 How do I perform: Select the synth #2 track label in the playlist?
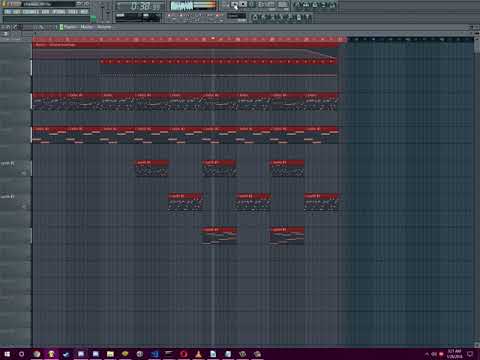coord(7,197)
